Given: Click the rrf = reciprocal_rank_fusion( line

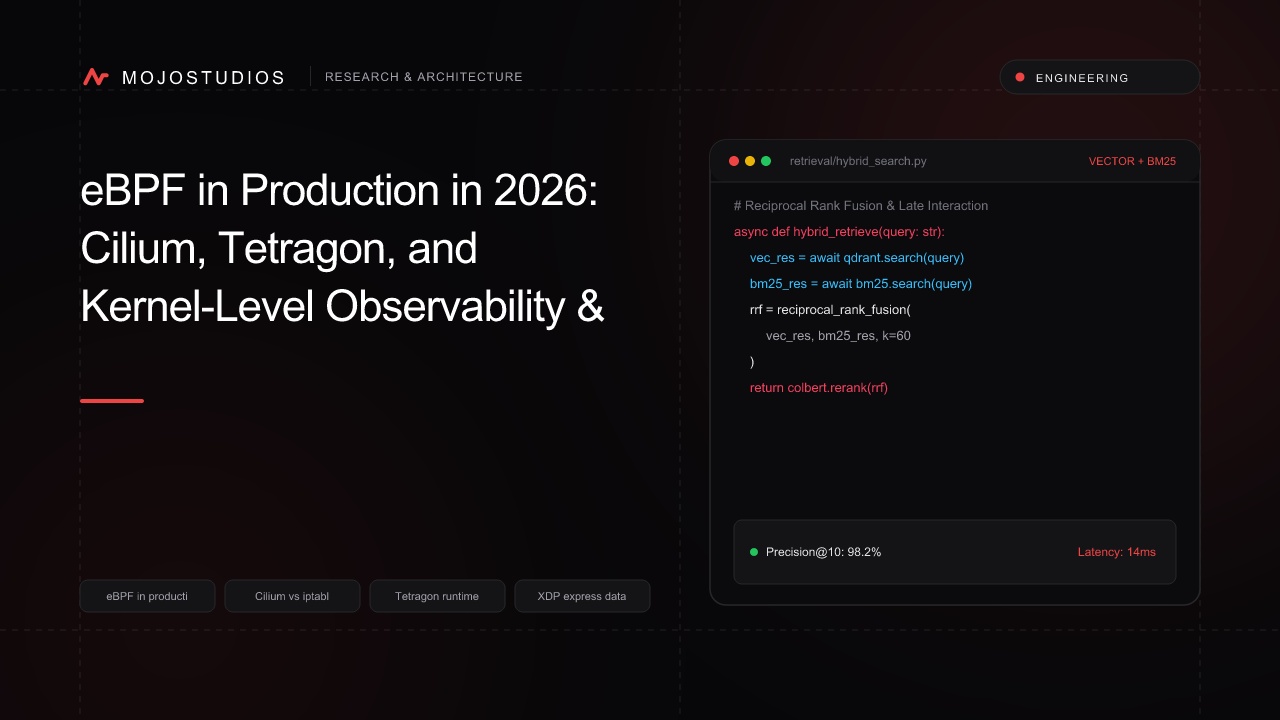Looking at the screenshot, I should point(830,309).
